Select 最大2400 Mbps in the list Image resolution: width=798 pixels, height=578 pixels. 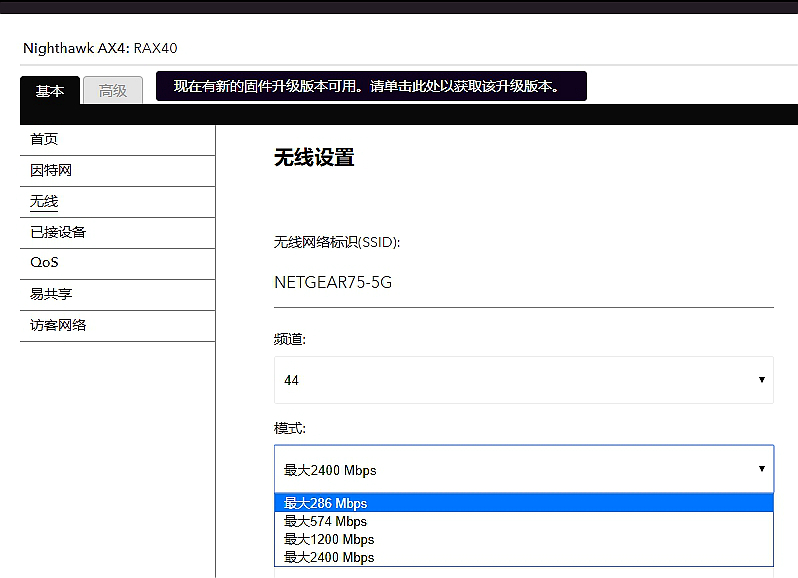524,557
